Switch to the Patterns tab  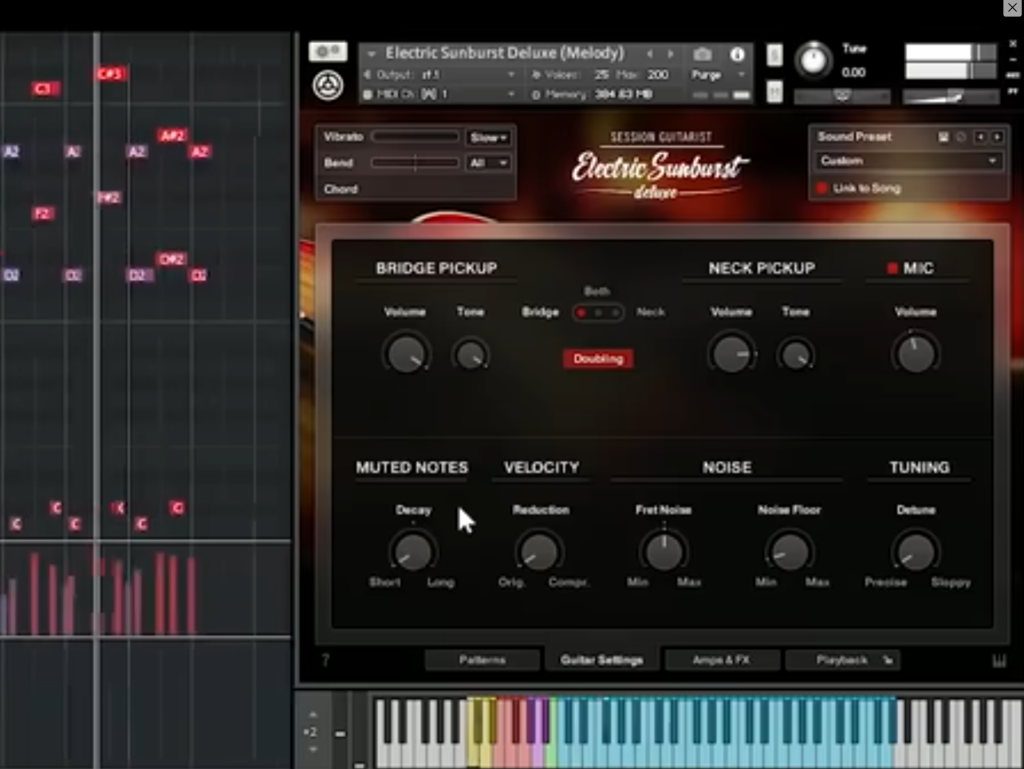482,660
